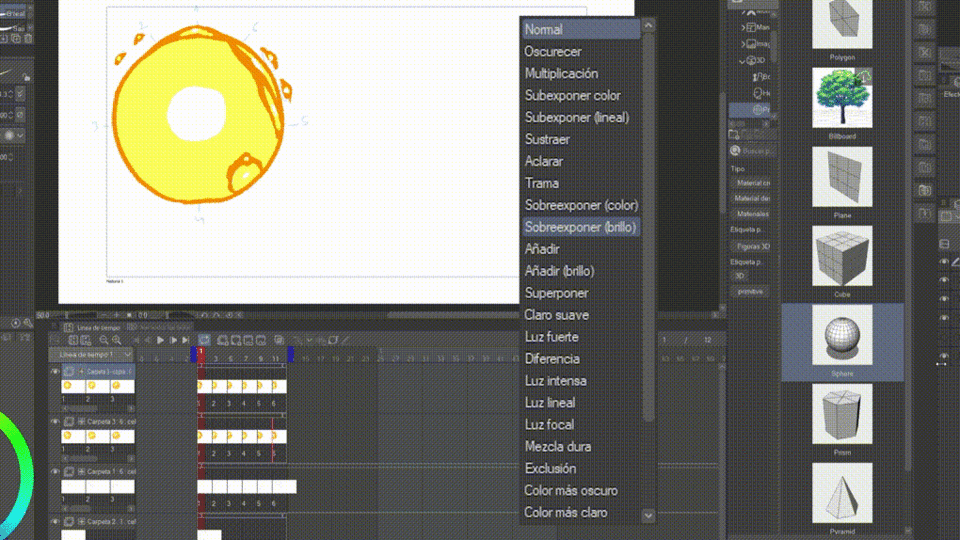
Task: Select the Billboard tree thumbnail
Action: point(842,98)
